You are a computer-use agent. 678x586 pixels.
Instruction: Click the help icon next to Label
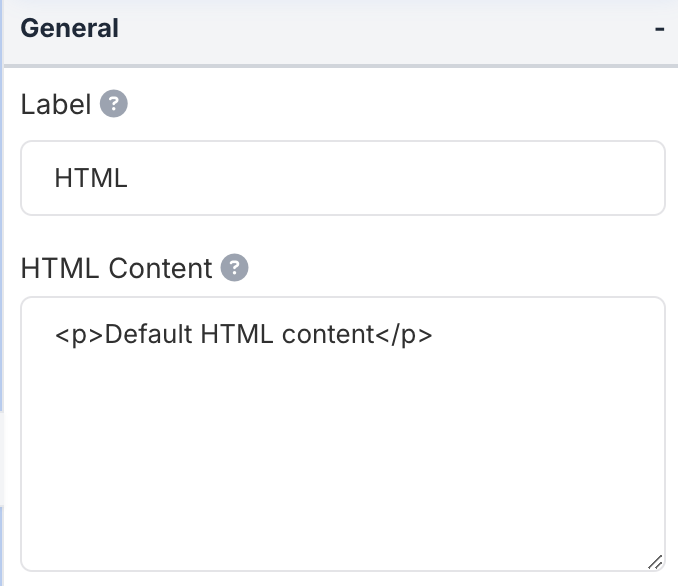click(114, 104)
